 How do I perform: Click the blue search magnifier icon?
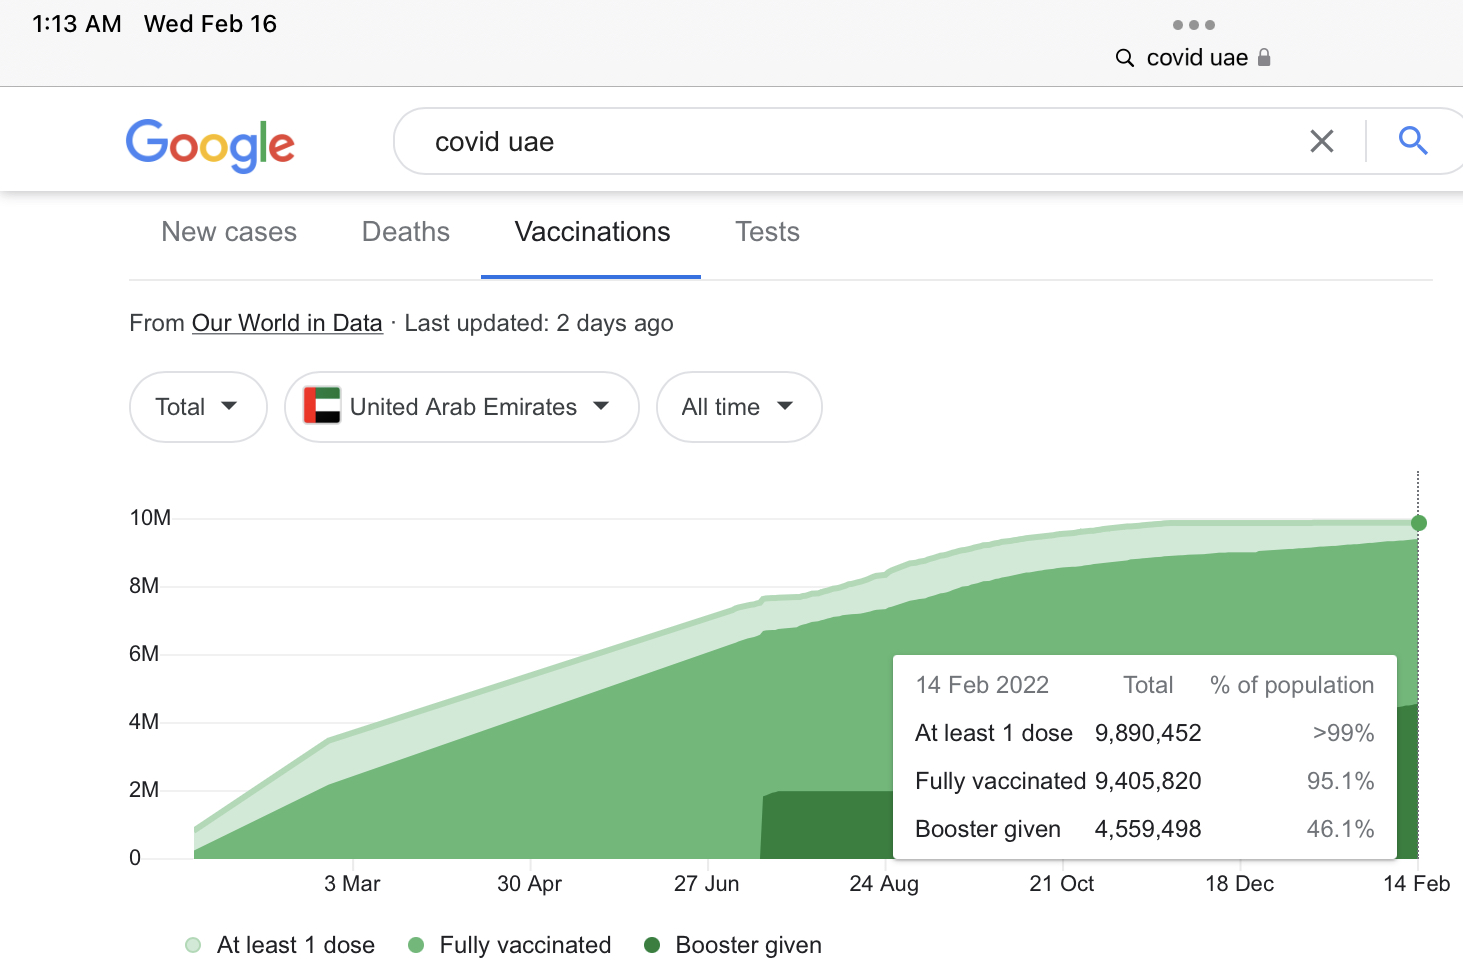point(1412,141)
